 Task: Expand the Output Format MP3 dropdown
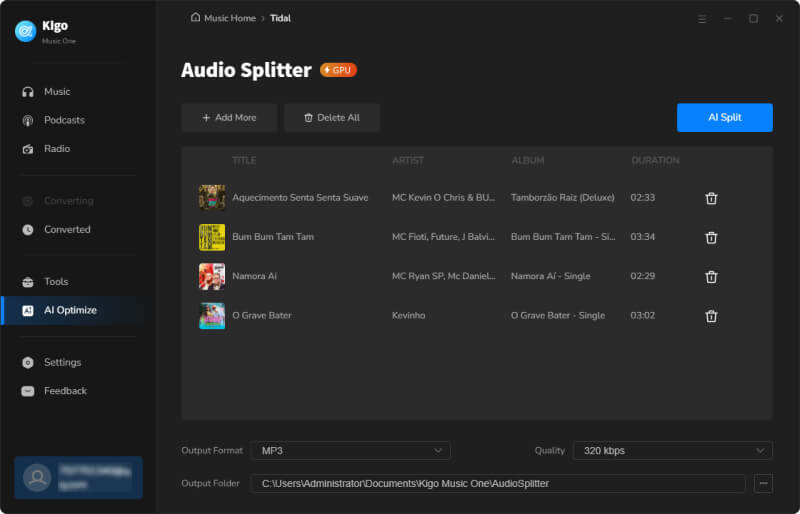click(351, 451)
